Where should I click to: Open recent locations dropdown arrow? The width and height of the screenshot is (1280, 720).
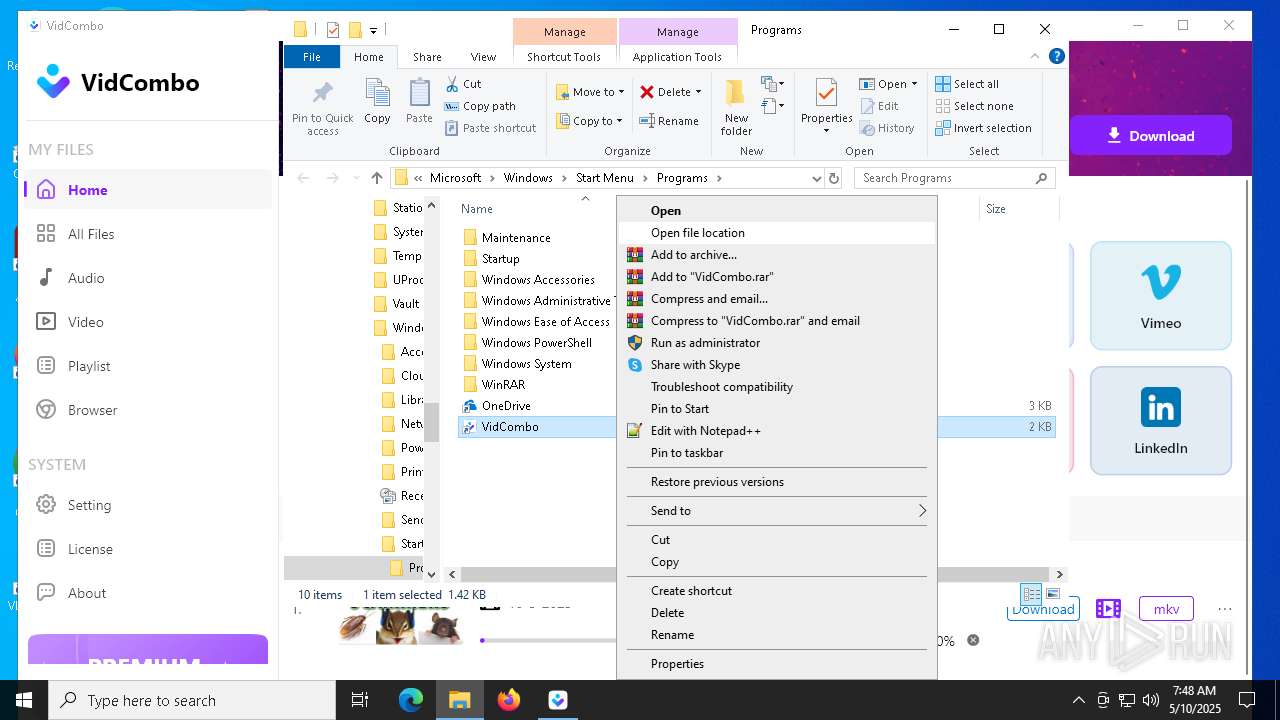pyautogui.click(x=356, y=178)
